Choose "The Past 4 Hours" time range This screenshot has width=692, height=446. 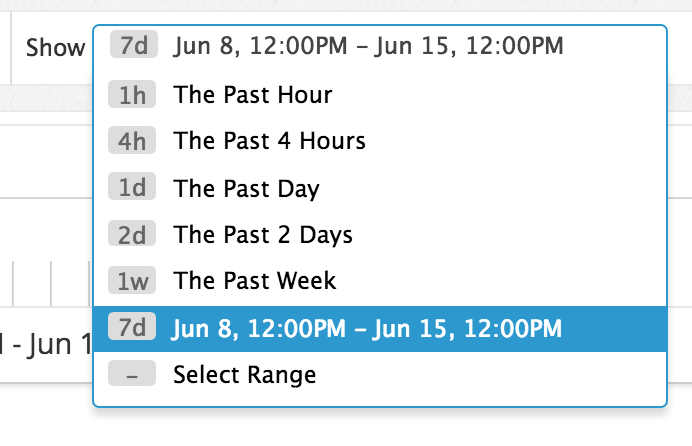pos(269,141)
